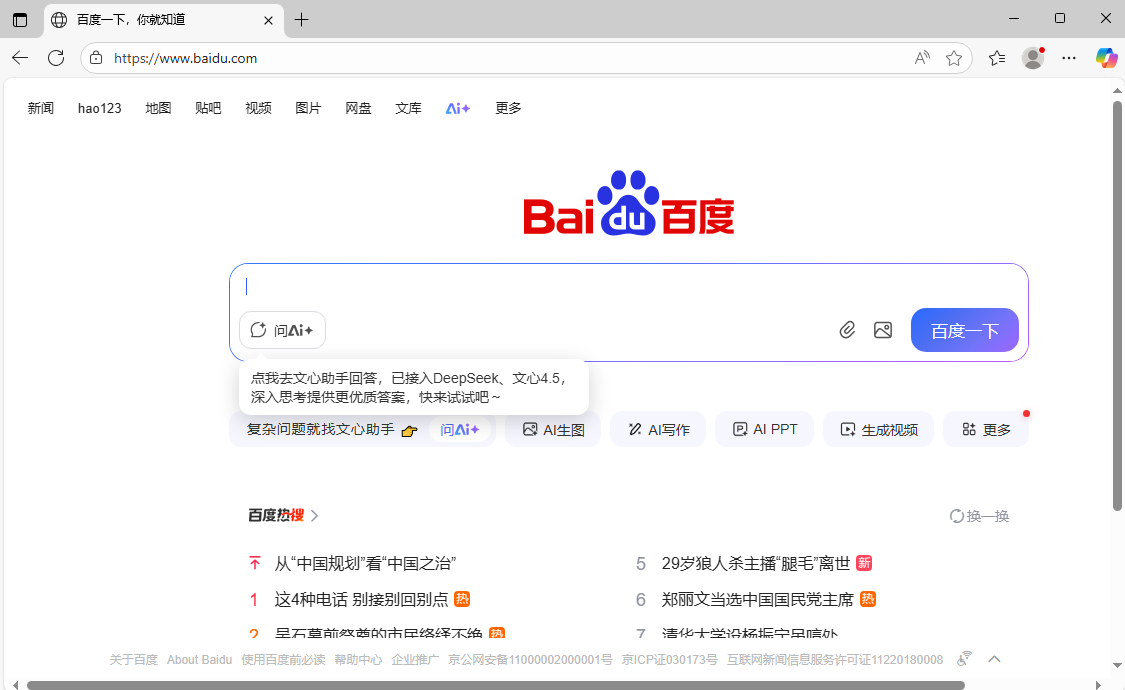The height and width of the screenshot is (690, 1125).
Task: Search by image icon
Action: pos(882,330)
